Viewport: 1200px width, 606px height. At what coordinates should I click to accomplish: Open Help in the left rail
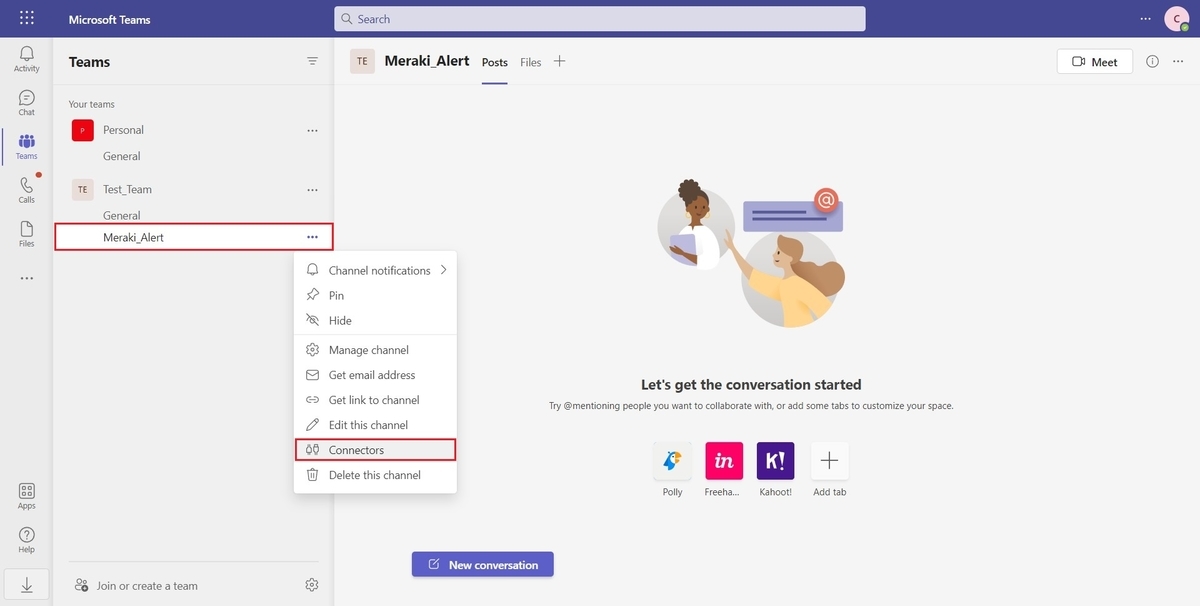coord(27,540)
